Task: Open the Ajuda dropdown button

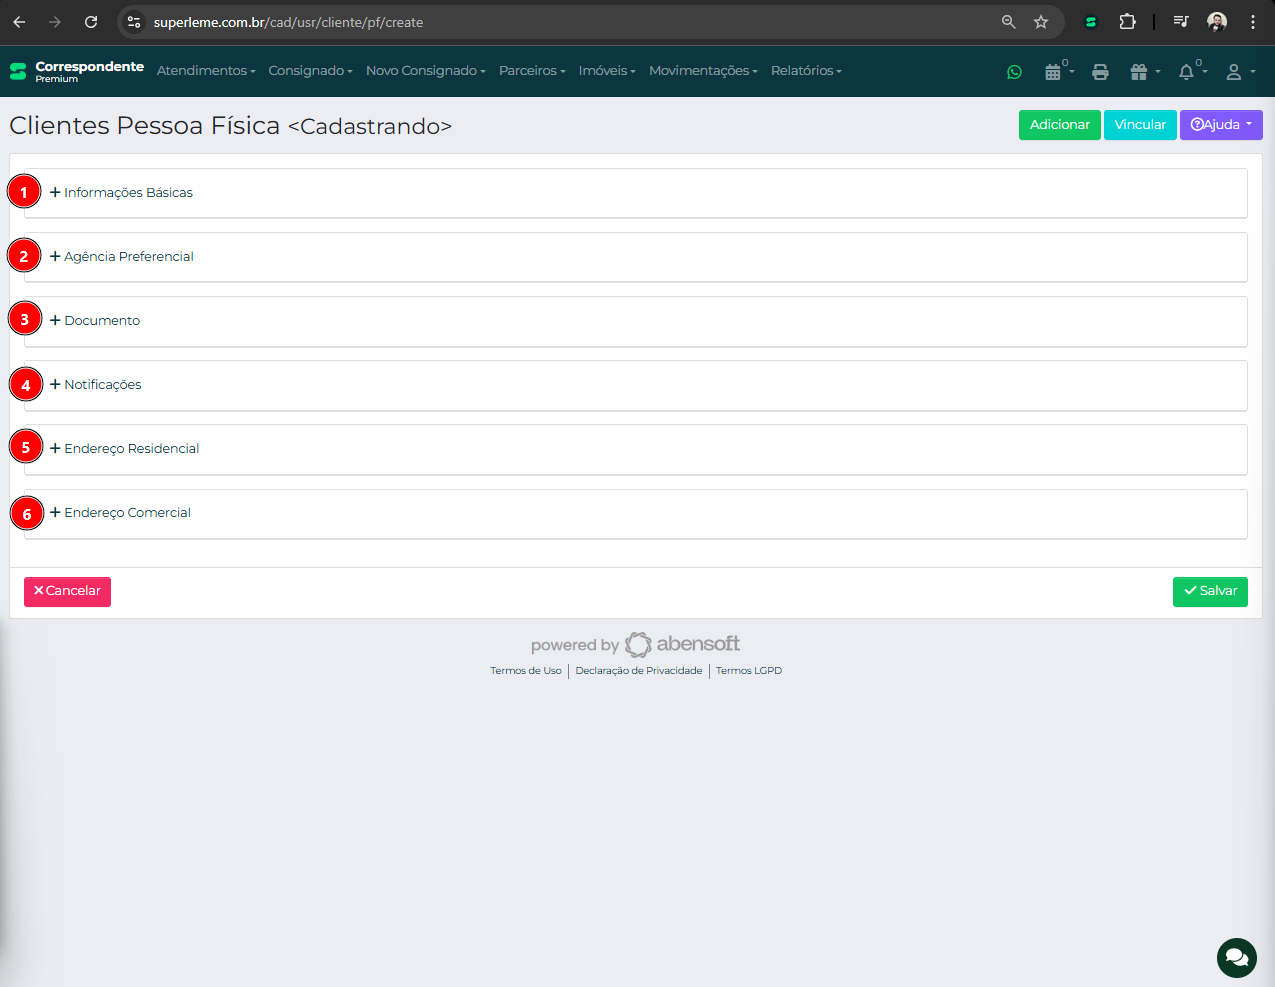Action: click(x=1221, y=125)
